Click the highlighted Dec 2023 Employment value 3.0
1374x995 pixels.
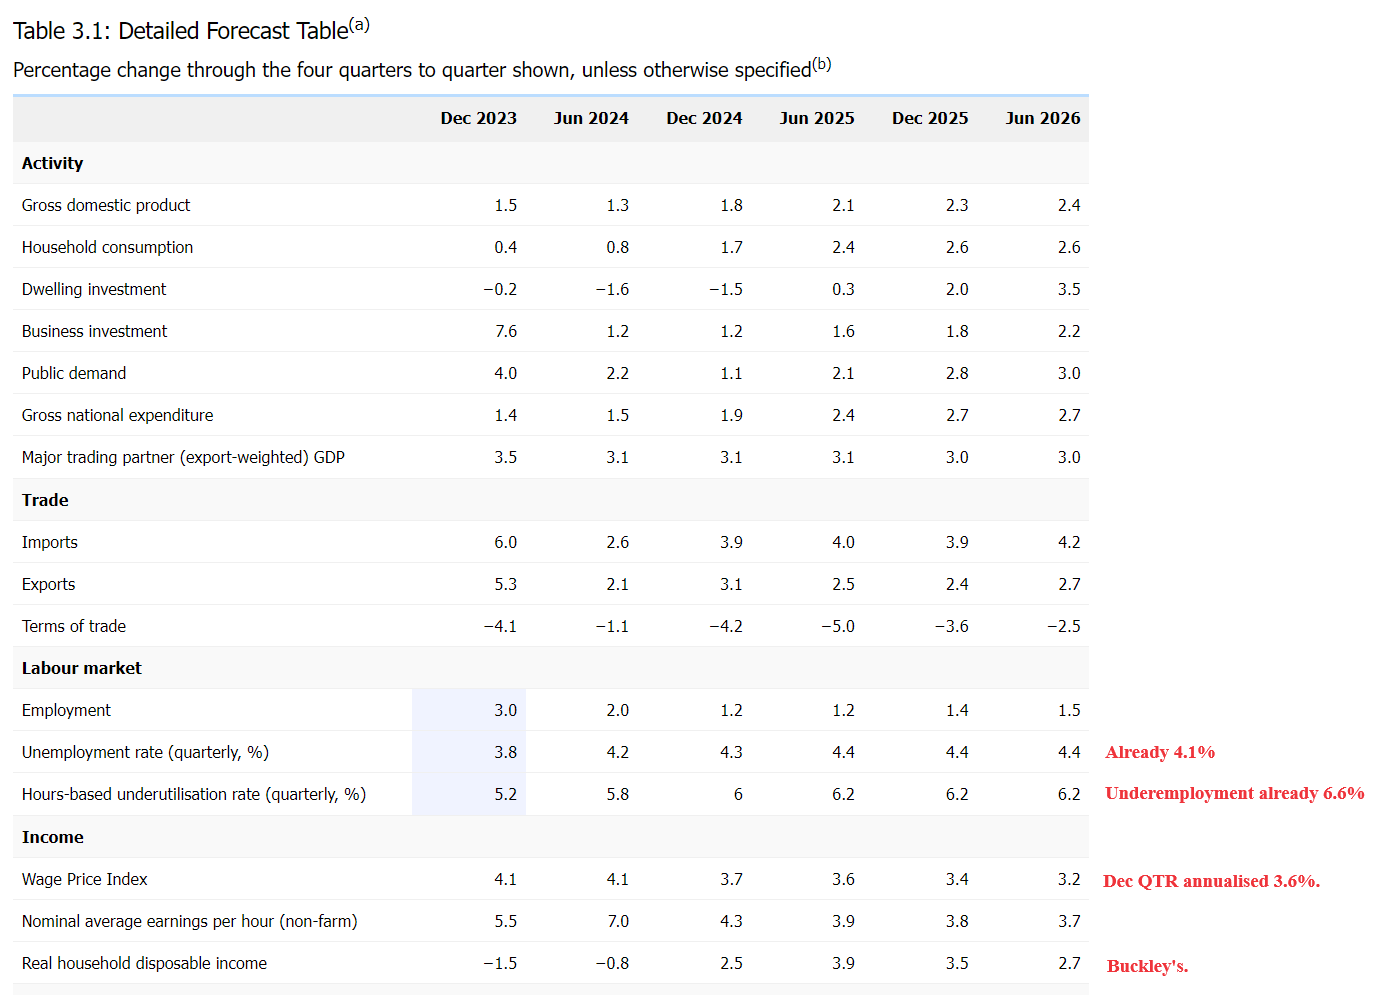point(505,710)
